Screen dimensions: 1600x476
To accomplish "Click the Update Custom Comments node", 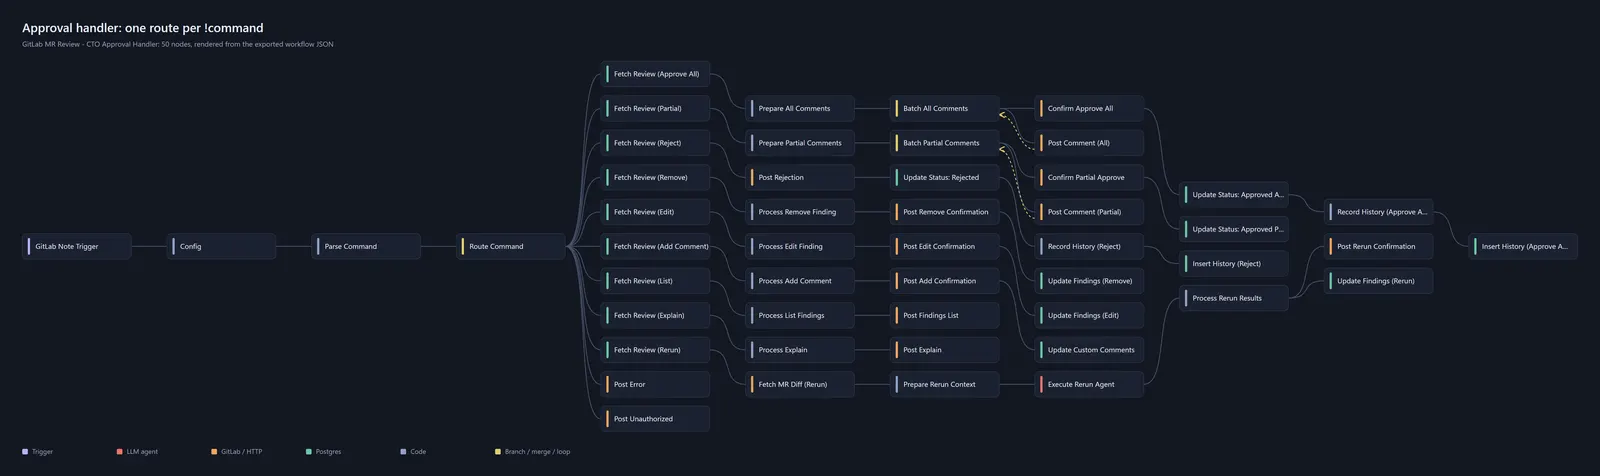I will tap(1089, 350).
